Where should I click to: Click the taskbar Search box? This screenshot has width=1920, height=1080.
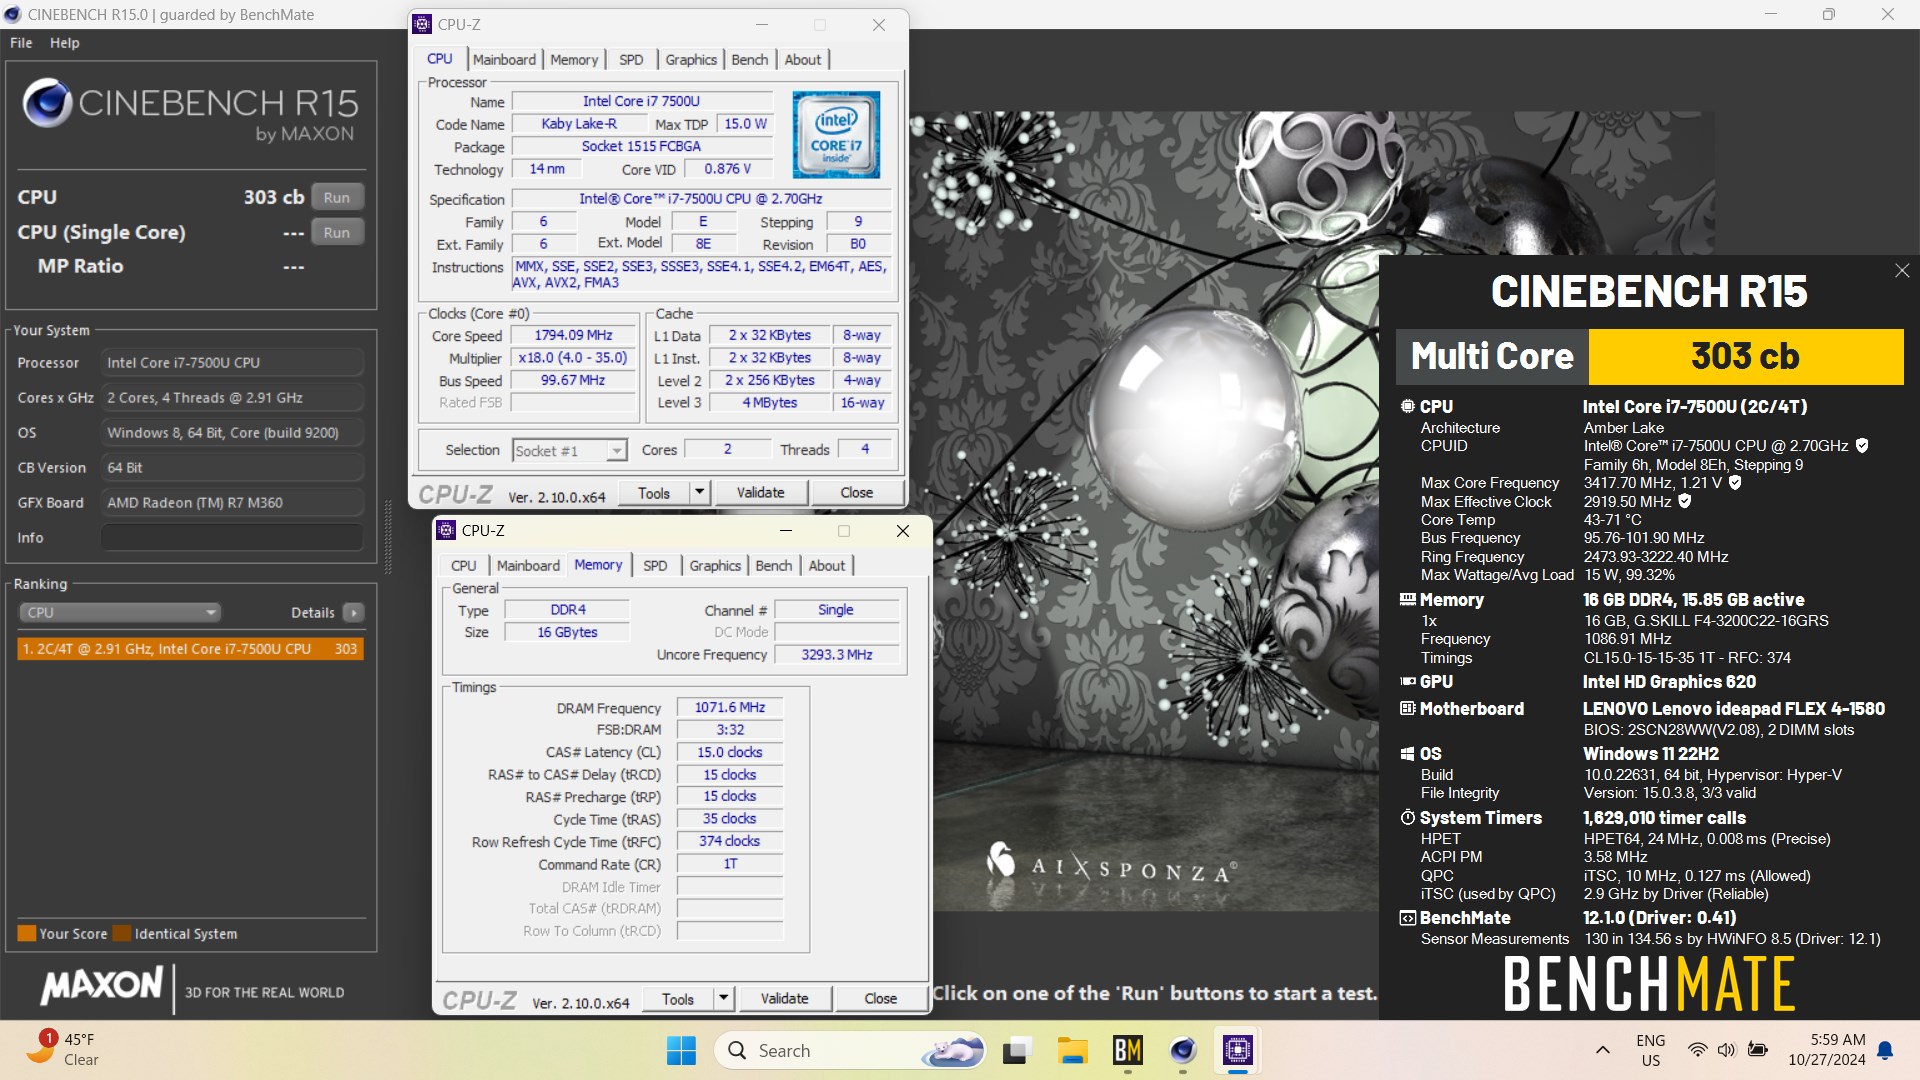[x=850, y=1050]
